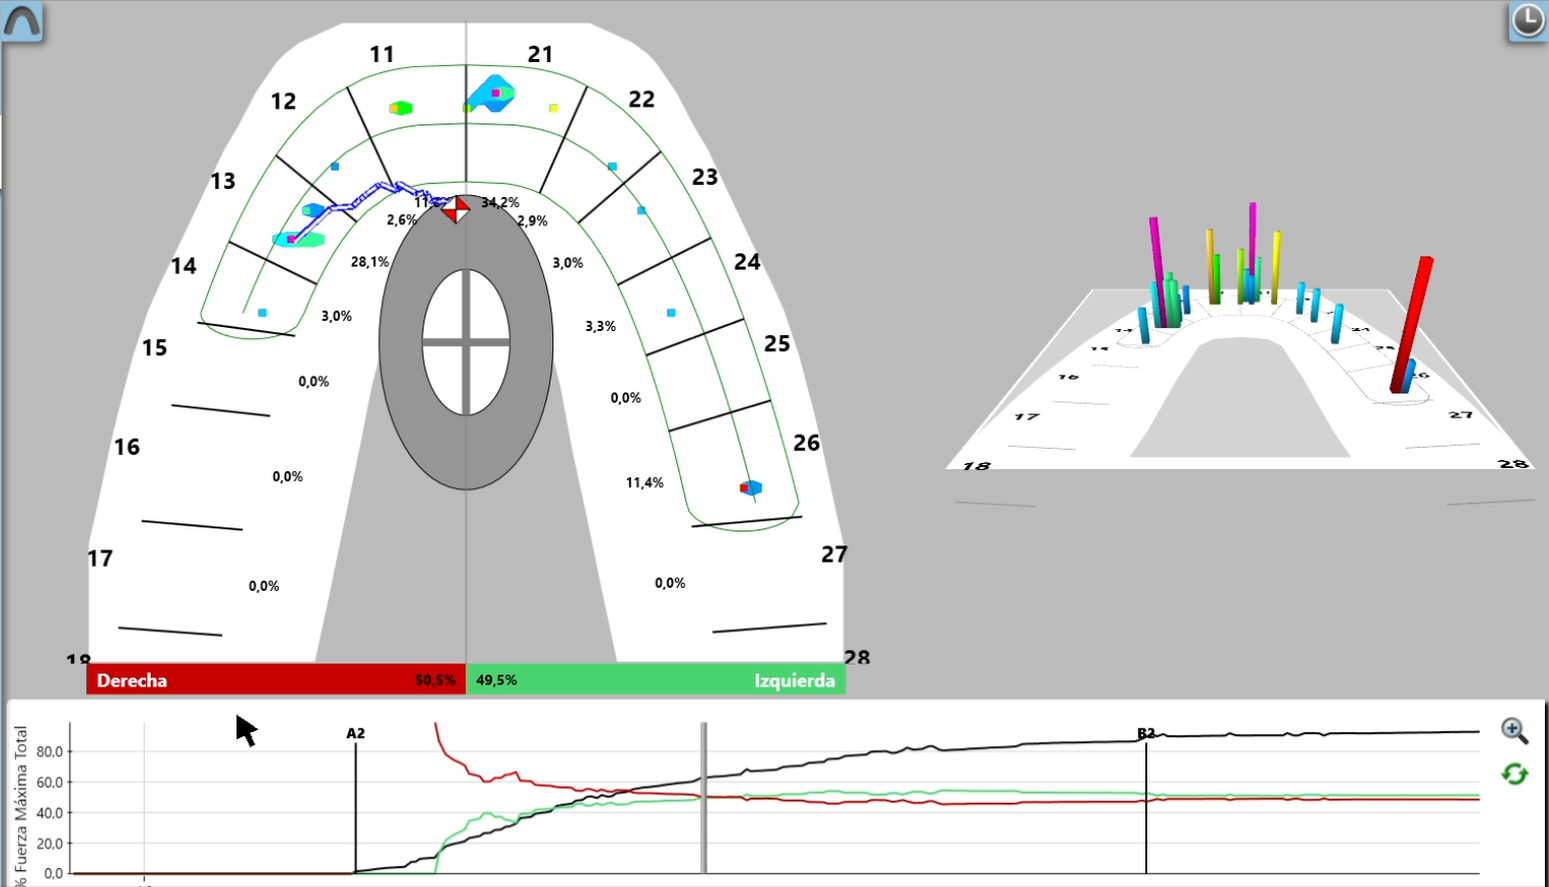
Task: Click the large blue contact on tooth 21
Action: point(491,93)
